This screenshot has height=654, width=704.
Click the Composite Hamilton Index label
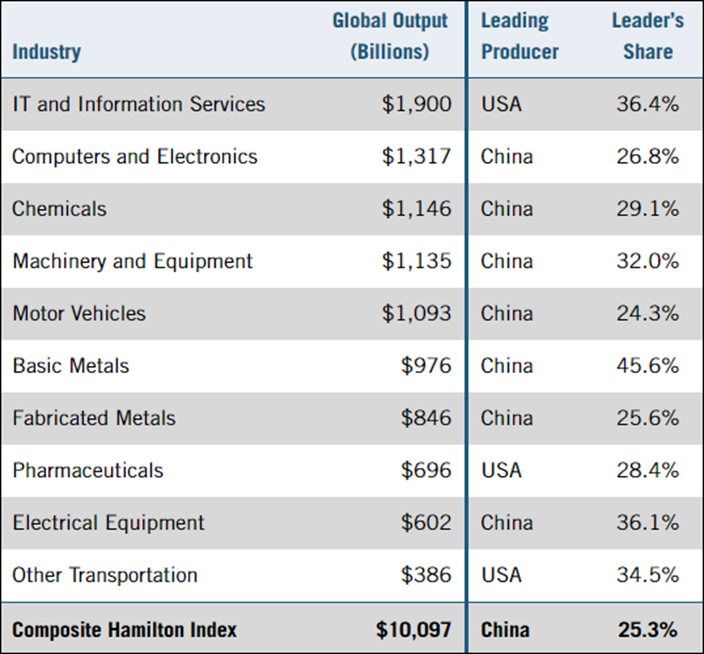coord(124,630)
